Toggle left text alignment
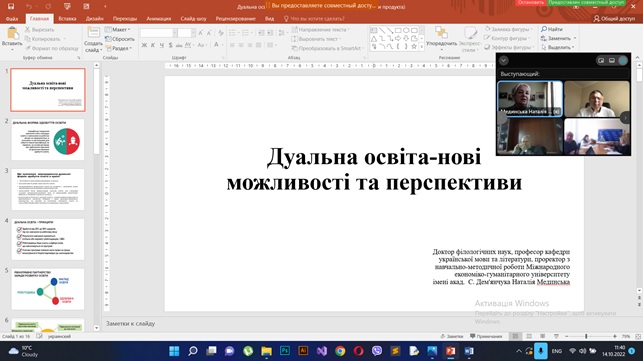The width and height of the screenshot is (643, 361). pyautogui.click(x=232, y=45)
